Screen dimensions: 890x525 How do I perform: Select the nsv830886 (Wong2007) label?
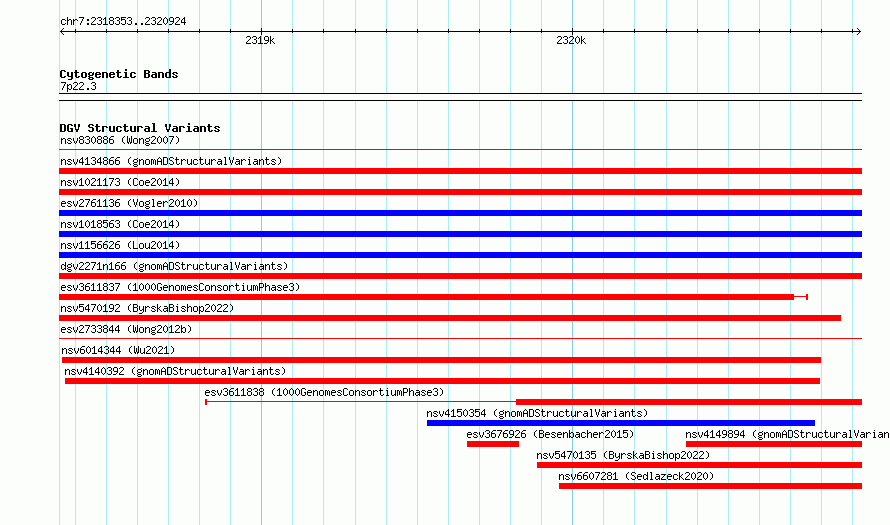tap(120, 140)
